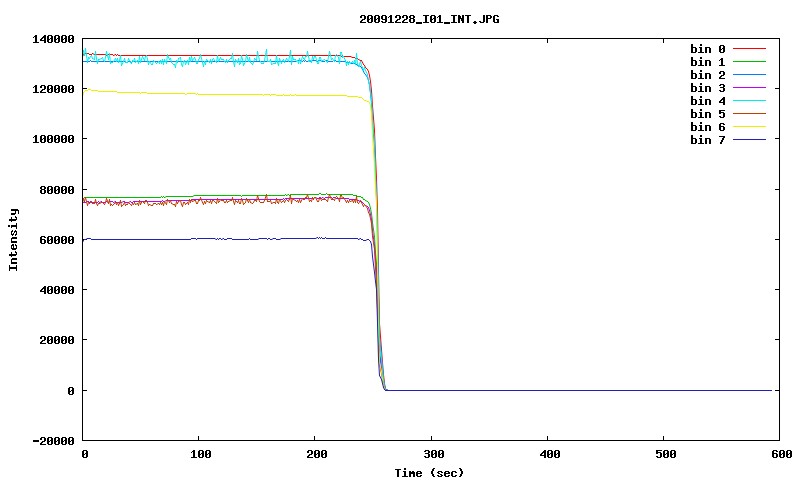Click the 'bin 7' legend label

tap(708, 140)
